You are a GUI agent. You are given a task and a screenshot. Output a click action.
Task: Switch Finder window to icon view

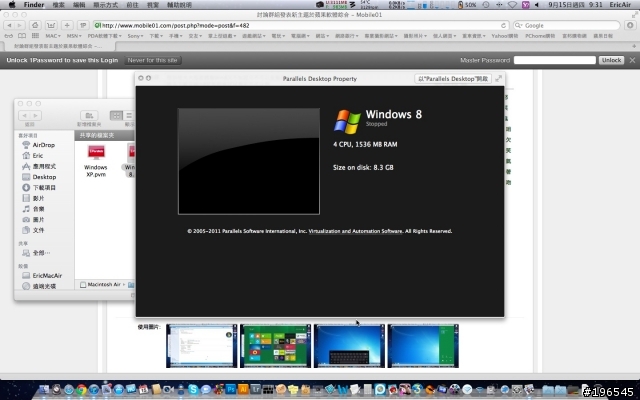click(x=116, y=116)
